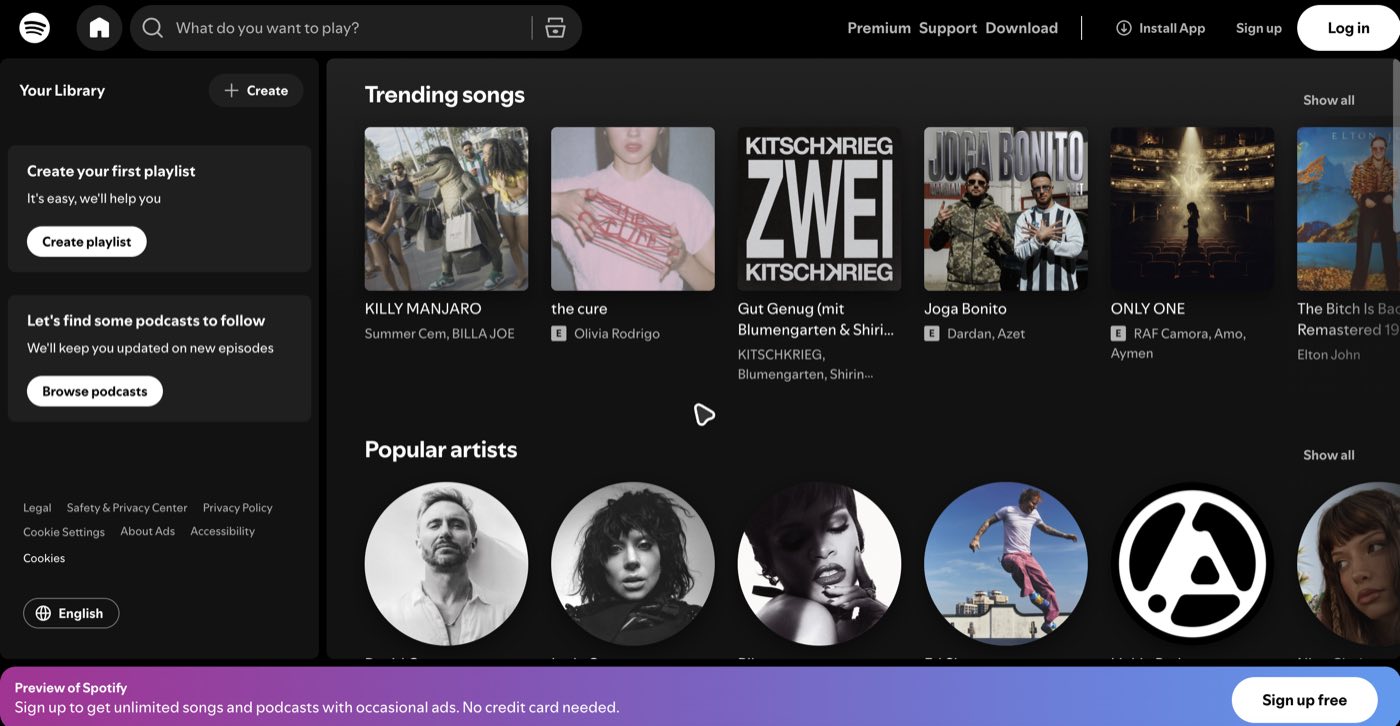Open the Cookie Settings link
This screenshot has width=1400, height=726.
pos(64,532)
